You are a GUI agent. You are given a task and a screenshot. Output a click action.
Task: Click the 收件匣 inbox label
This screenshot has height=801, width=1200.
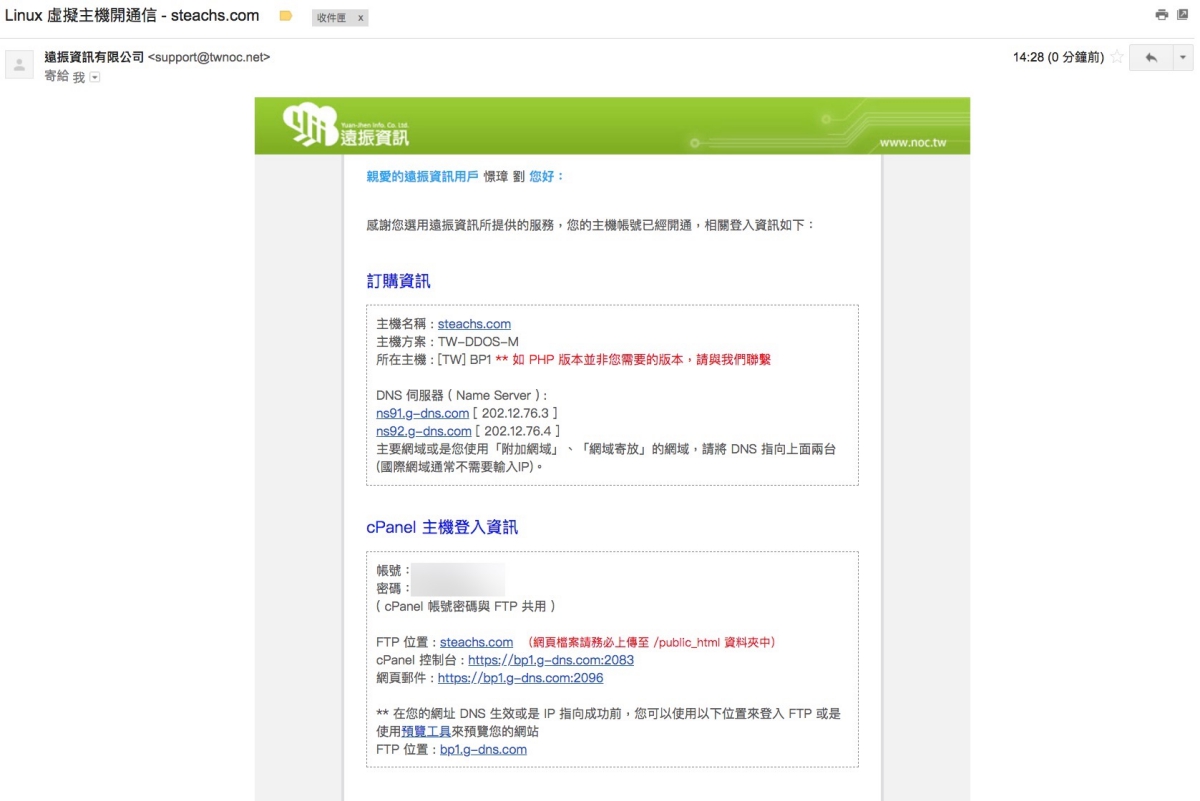331,18
